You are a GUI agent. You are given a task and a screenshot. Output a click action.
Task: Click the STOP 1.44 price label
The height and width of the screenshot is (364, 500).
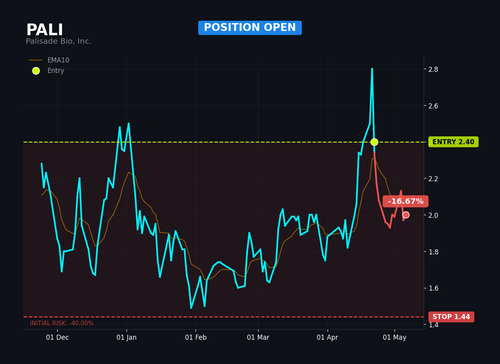coord(451,317)
